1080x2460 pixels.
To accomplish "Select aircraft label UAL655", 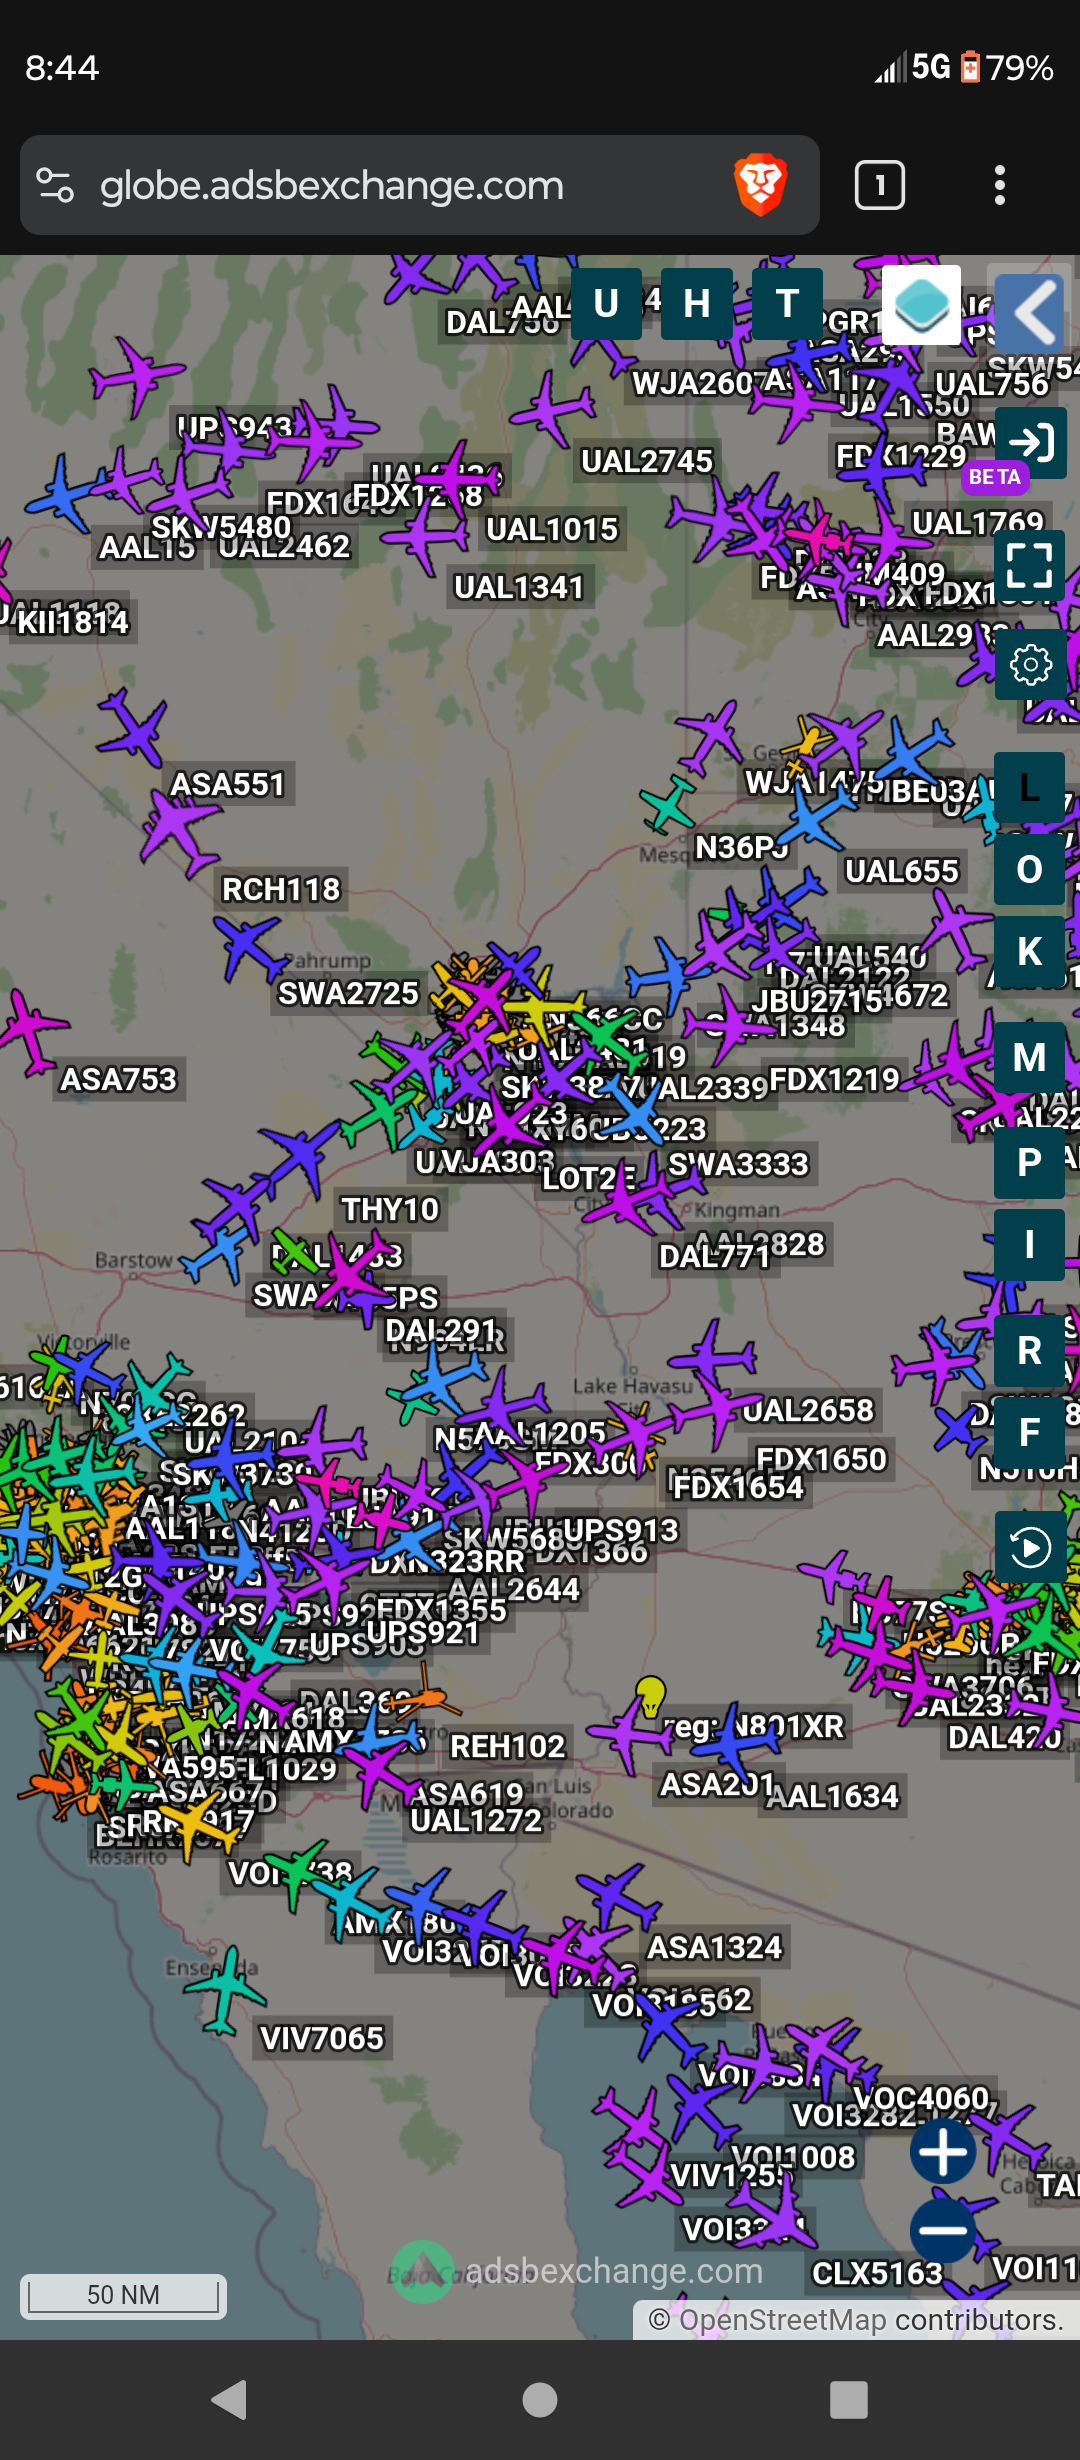I will click(x=902, y=871).
